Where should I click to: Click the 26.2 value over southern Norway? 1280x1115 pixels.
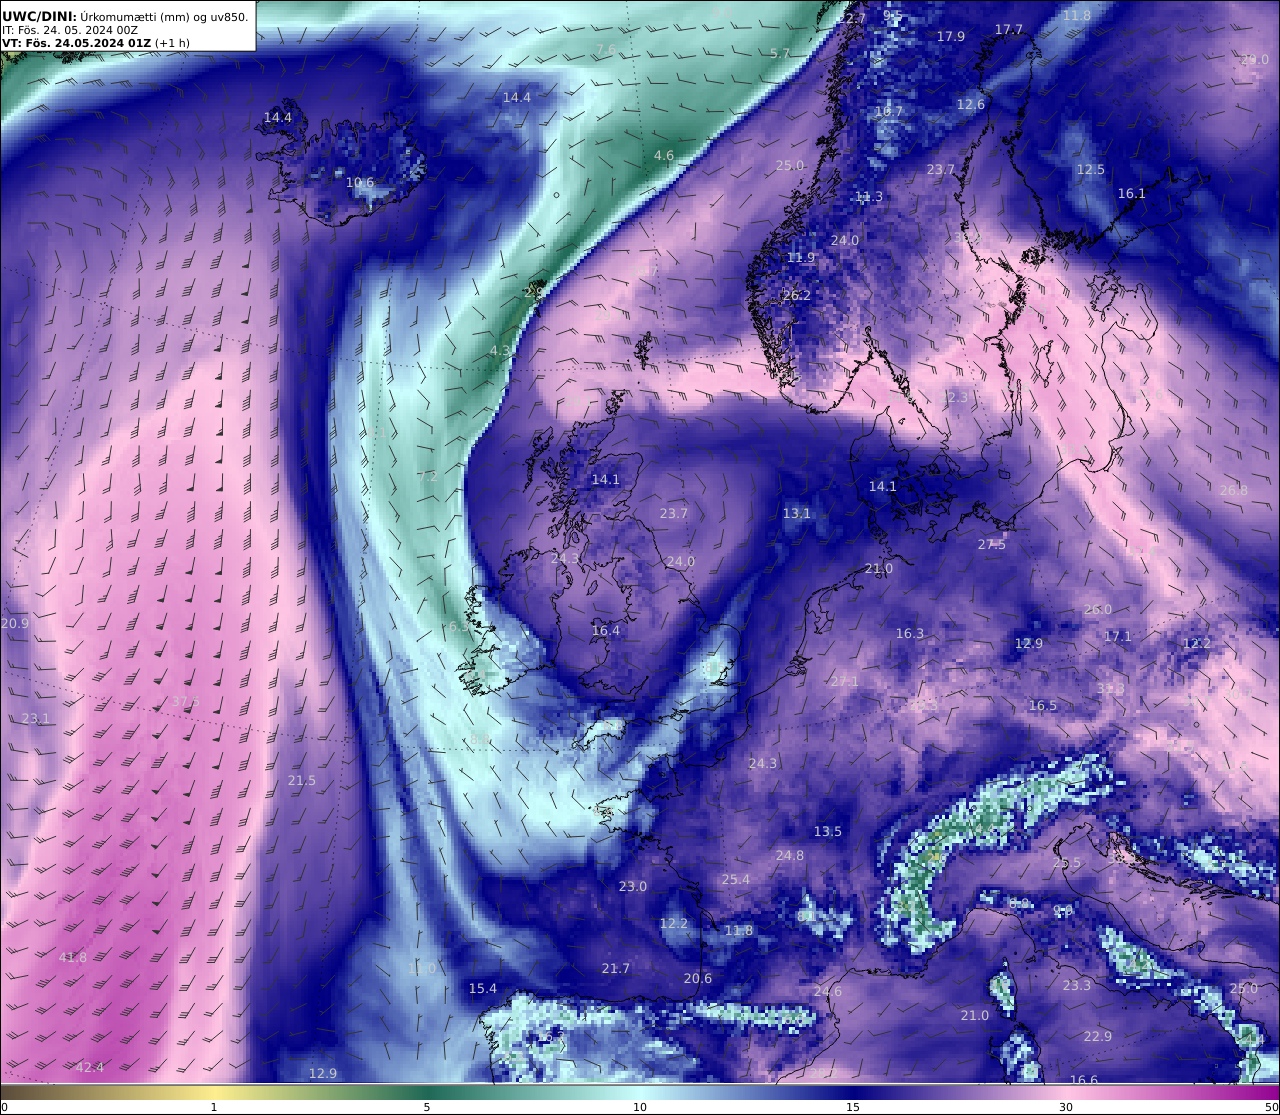point(797,296)
